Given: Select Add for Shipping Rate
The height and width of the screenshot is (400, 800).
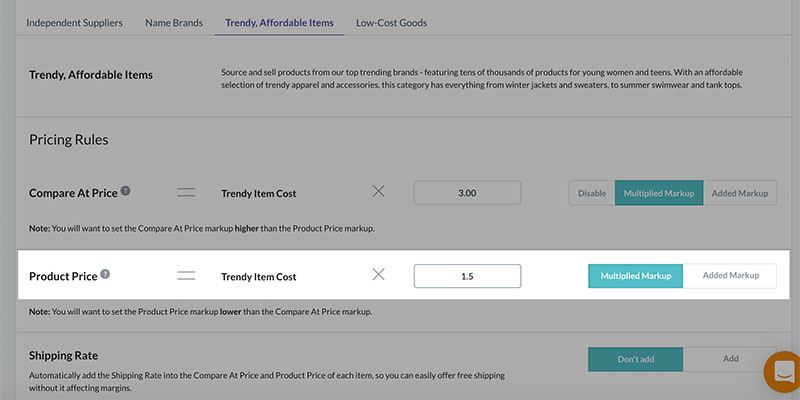Looking at the screenshot, I should [x=730, y=358].
